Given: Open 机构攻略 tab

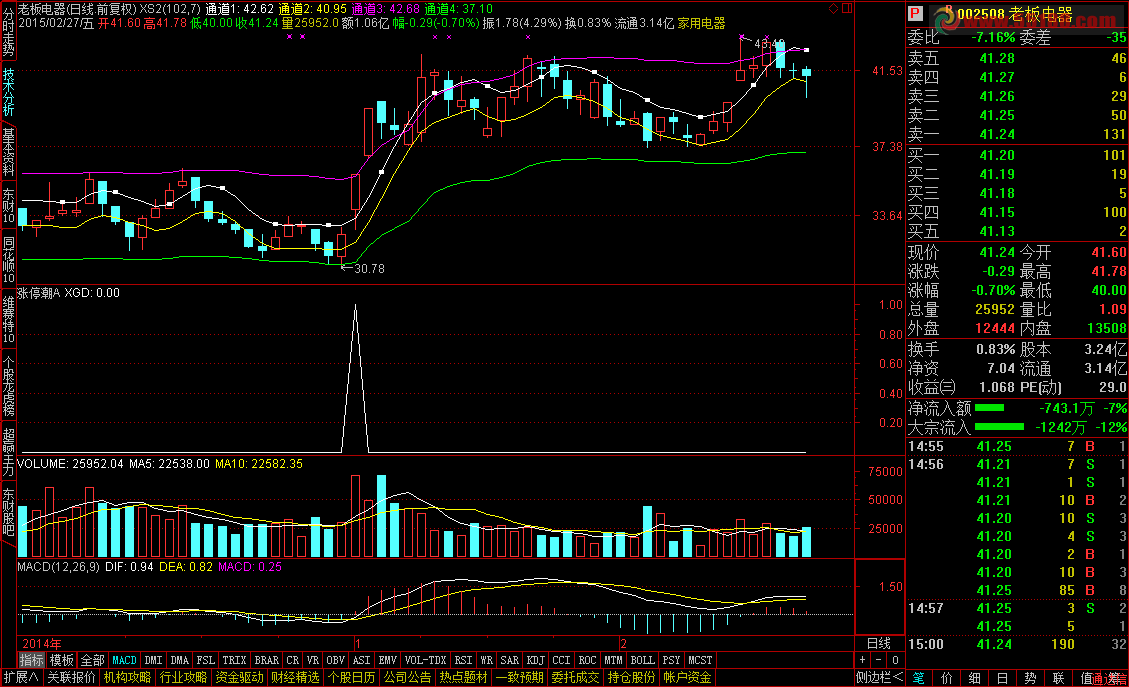Looking at the screenshot, I should [127, 678].
